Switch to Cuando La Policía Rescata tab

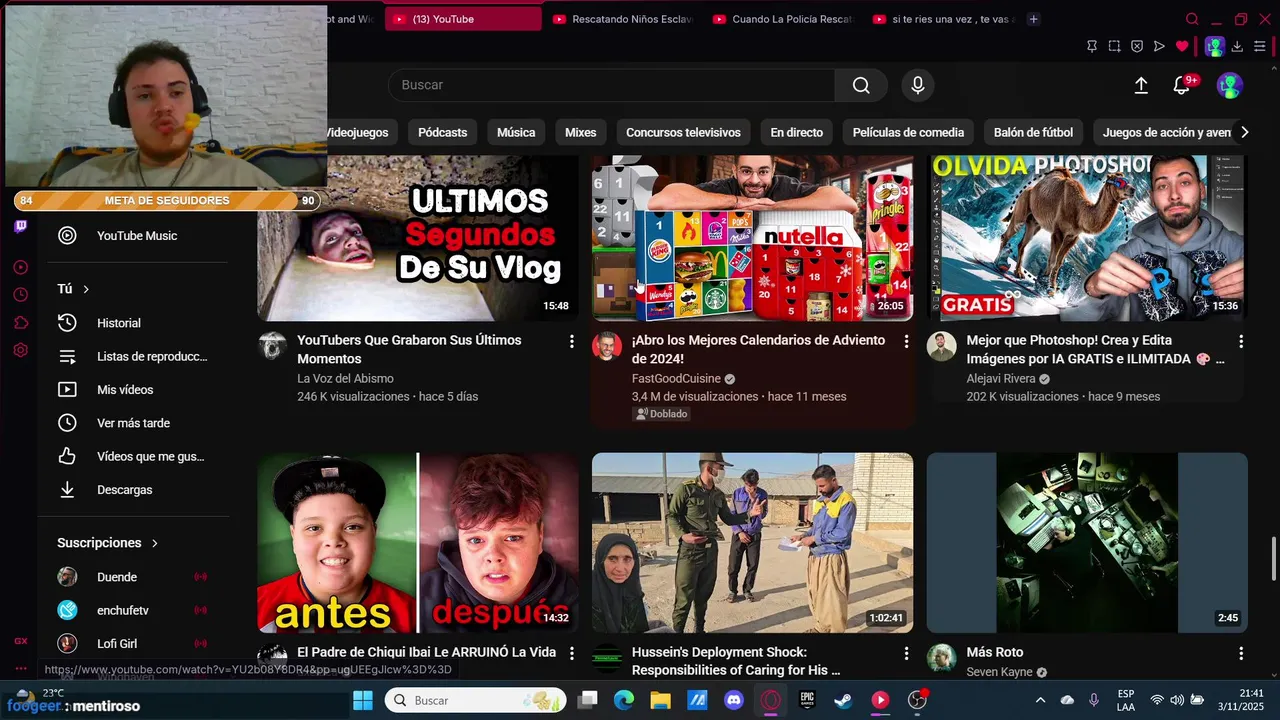pos(782,19)
